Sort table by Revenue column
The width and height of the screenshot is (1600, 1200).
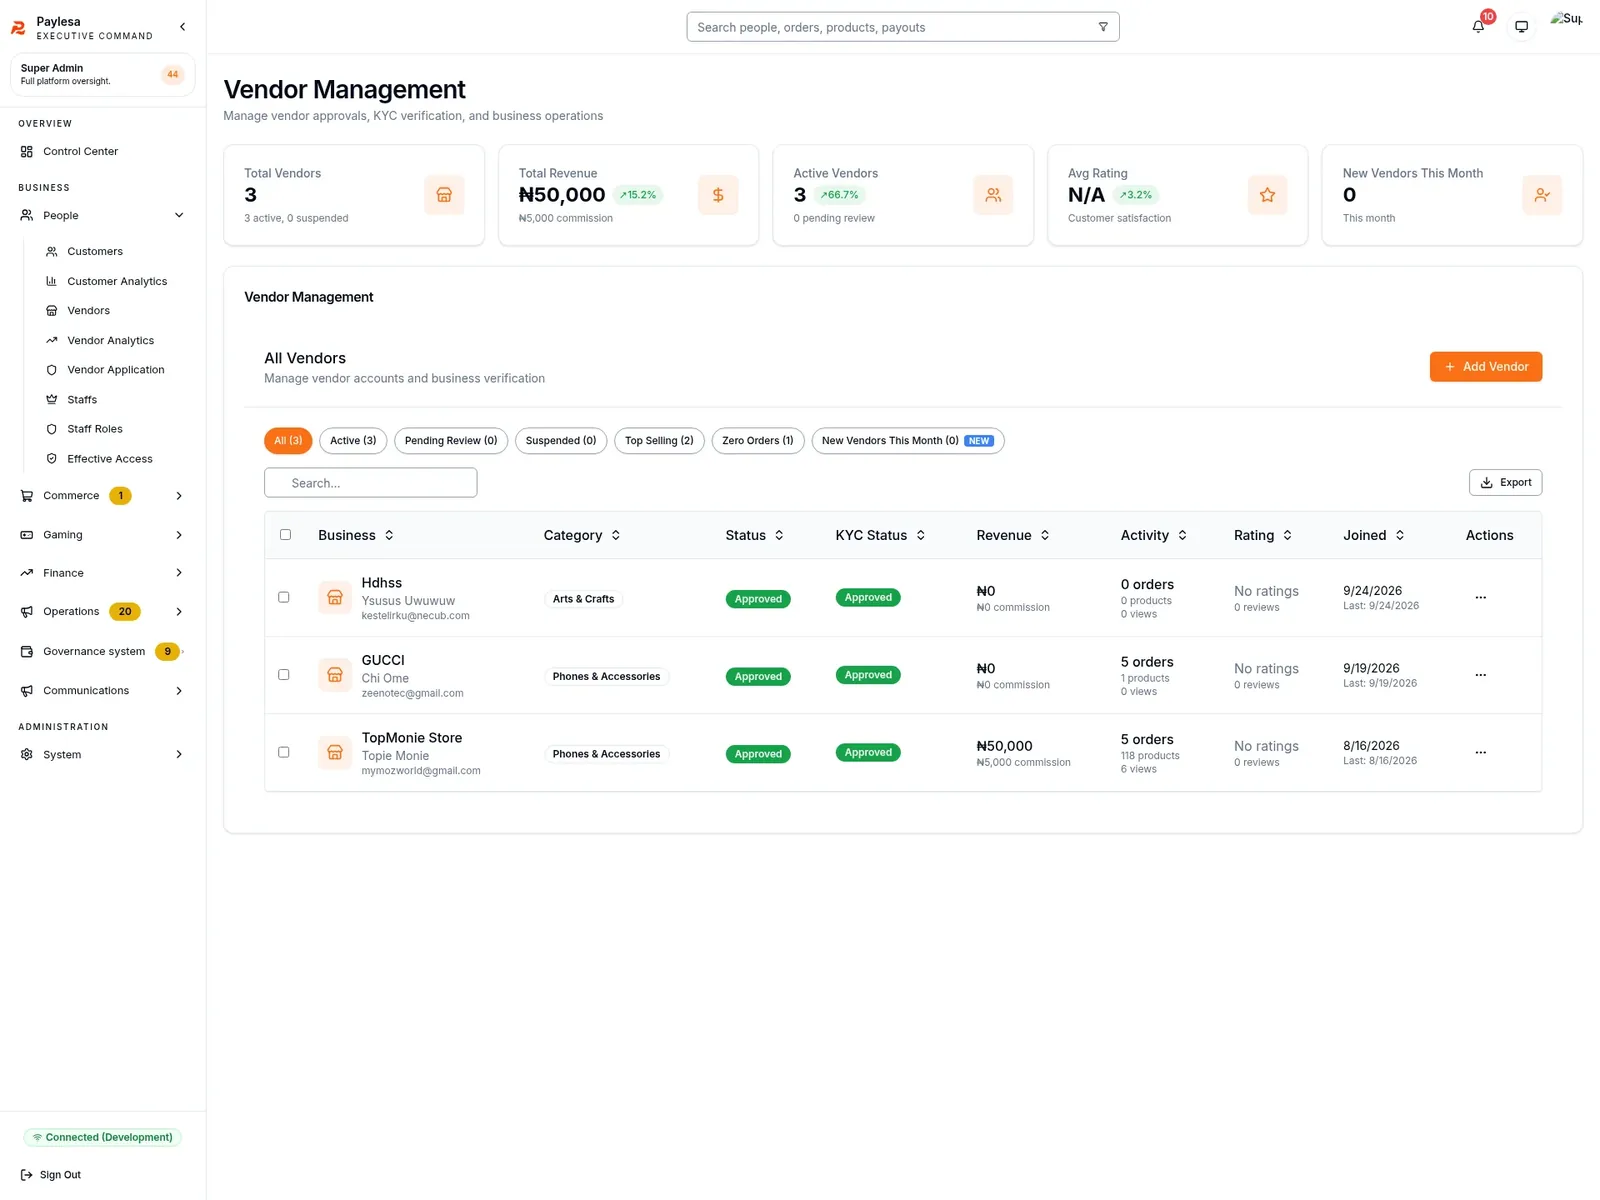point(1013,536)
